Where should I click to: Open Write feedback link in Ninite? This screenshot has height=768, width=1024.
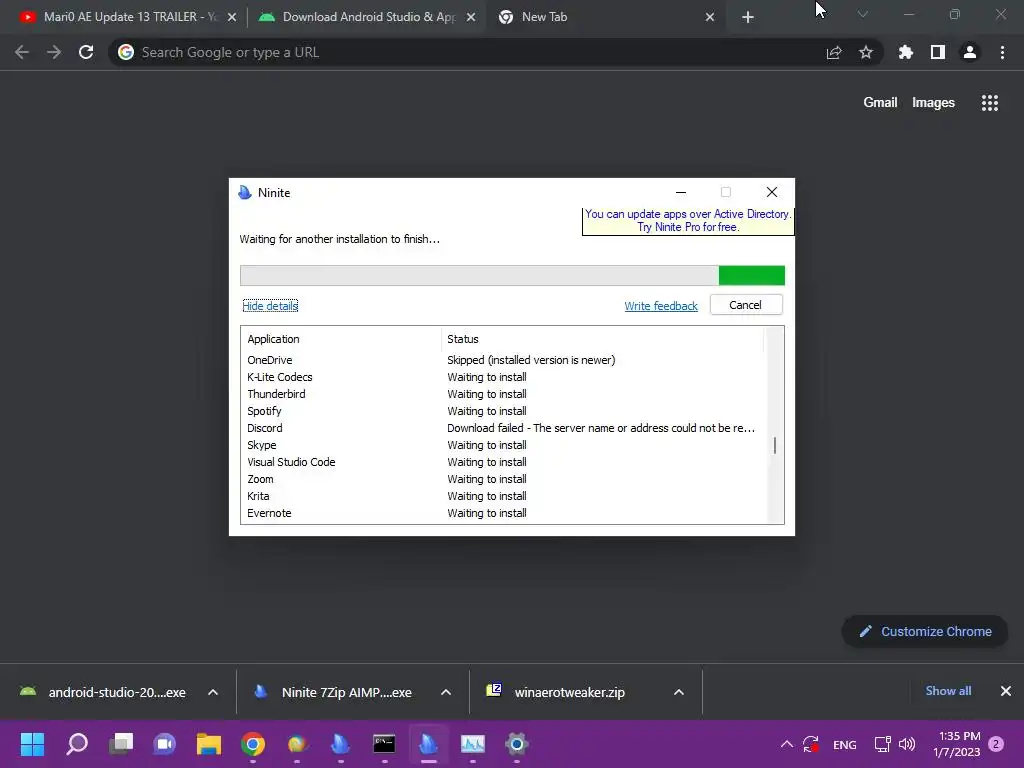click(661, 306)
